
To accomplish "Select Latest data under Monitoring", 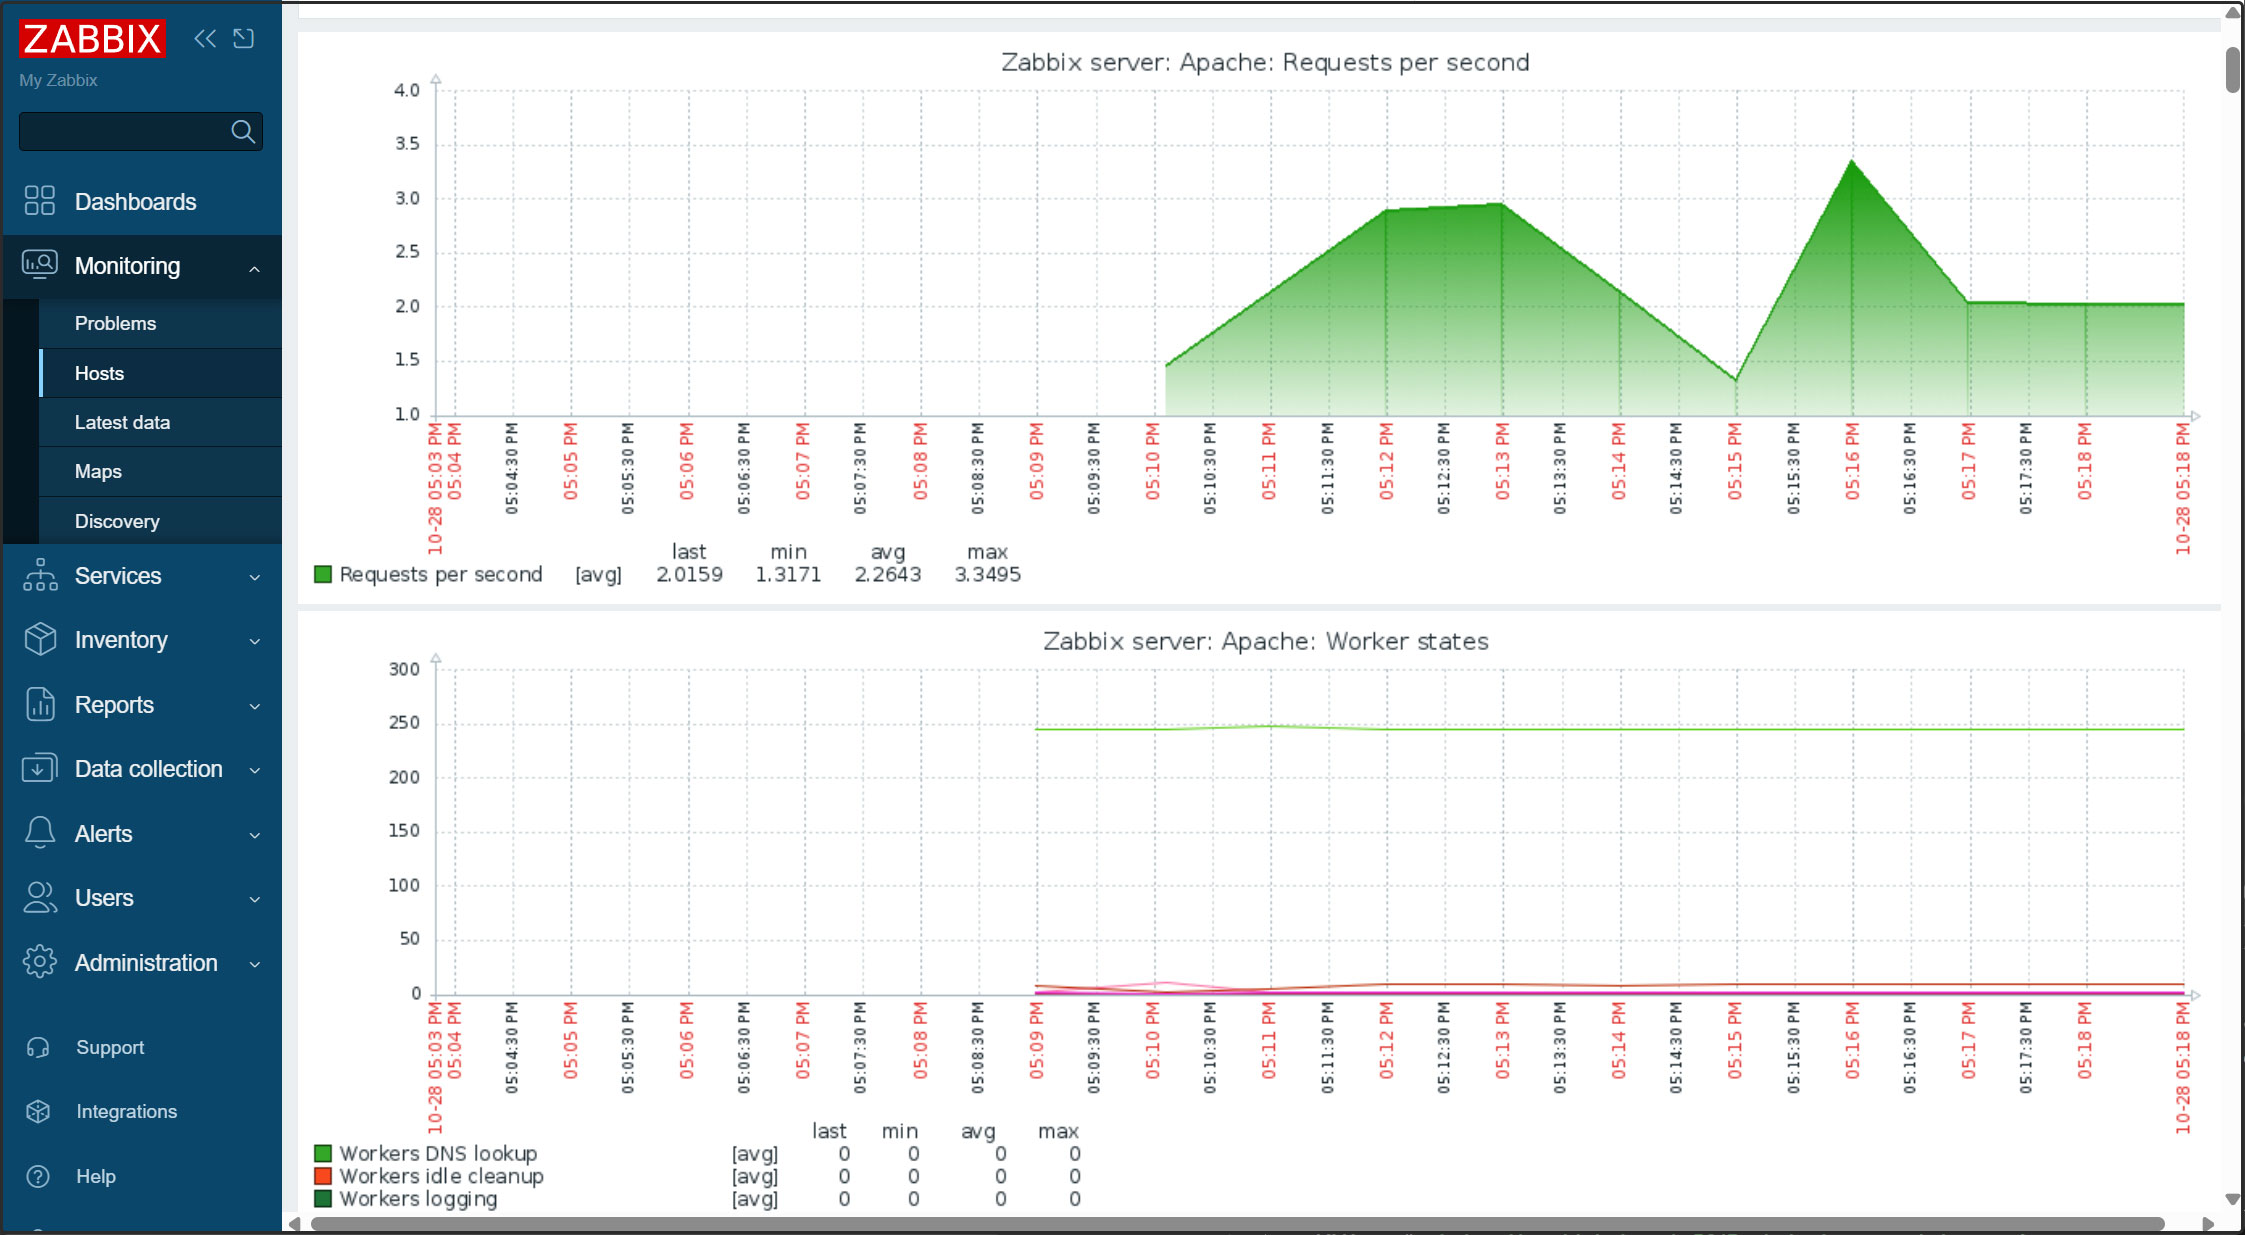I will (122, 422).
